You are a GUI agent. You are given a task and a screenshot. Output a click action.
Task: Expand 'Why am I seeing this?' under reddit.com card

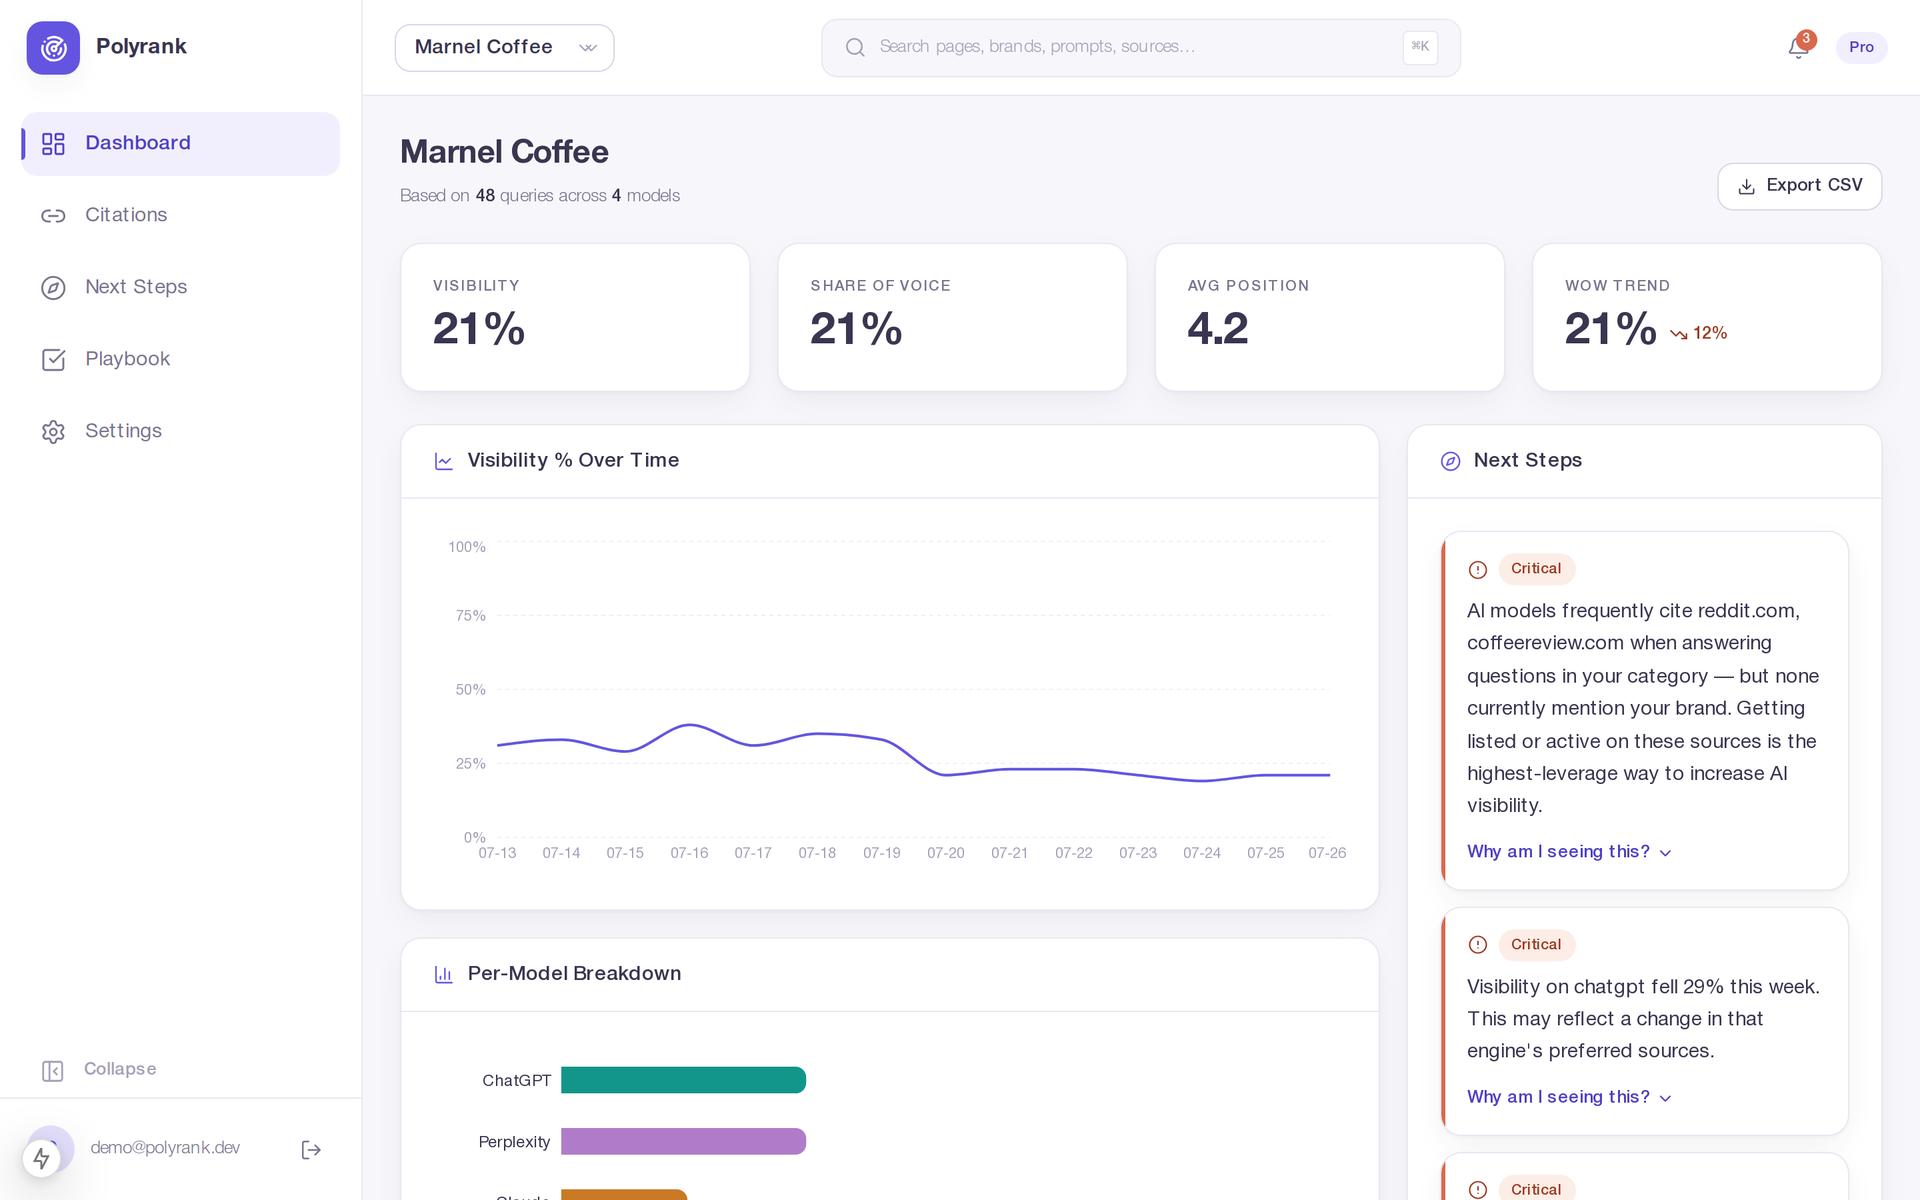[x=1569, y=852]
